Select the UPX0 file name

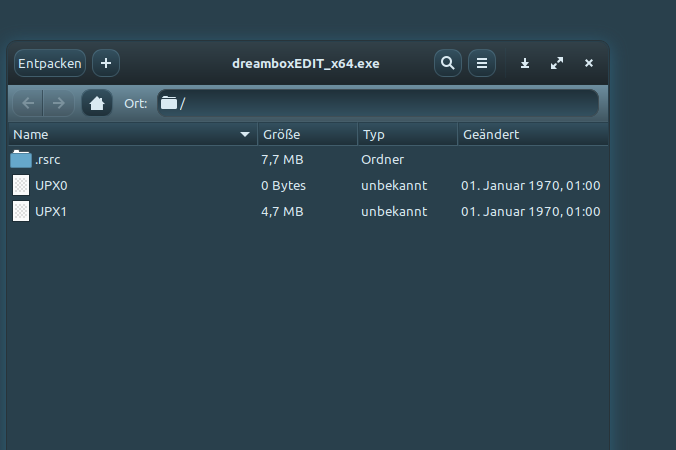51,186
